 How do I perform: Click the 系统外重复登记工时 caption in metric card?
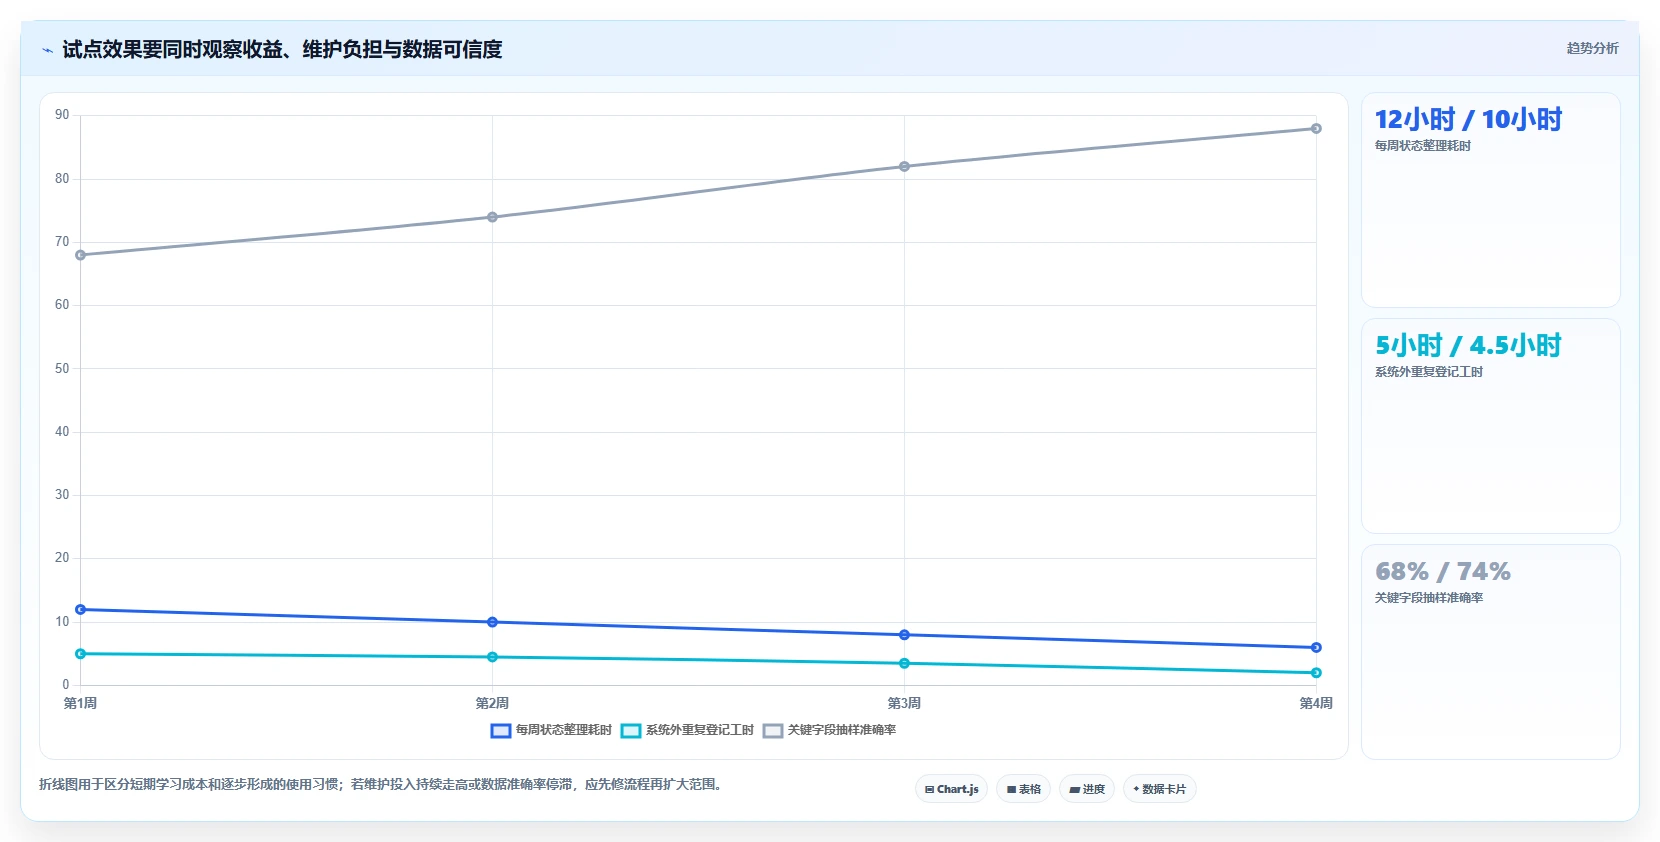coord(1428,372)
